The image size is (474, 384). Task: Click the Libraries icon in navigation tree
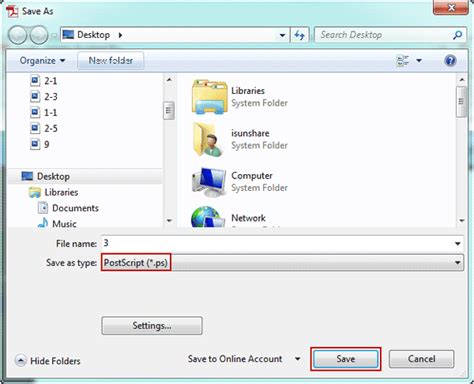(x=35, y=192)
